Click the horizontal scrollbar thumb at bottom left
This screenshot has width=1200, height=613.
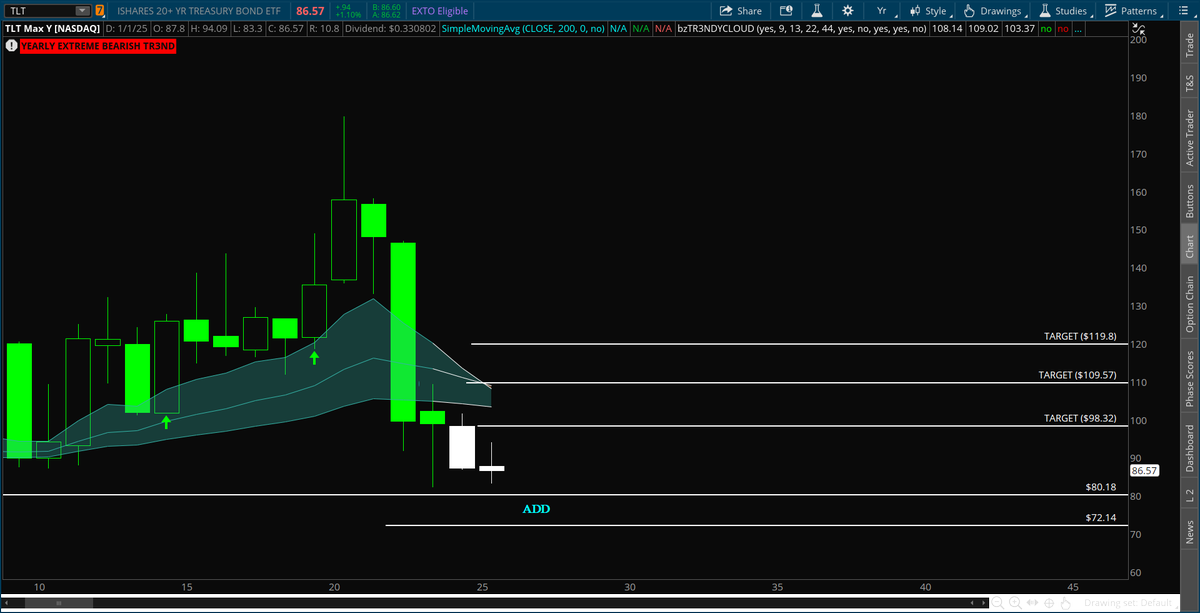[60, 603]
